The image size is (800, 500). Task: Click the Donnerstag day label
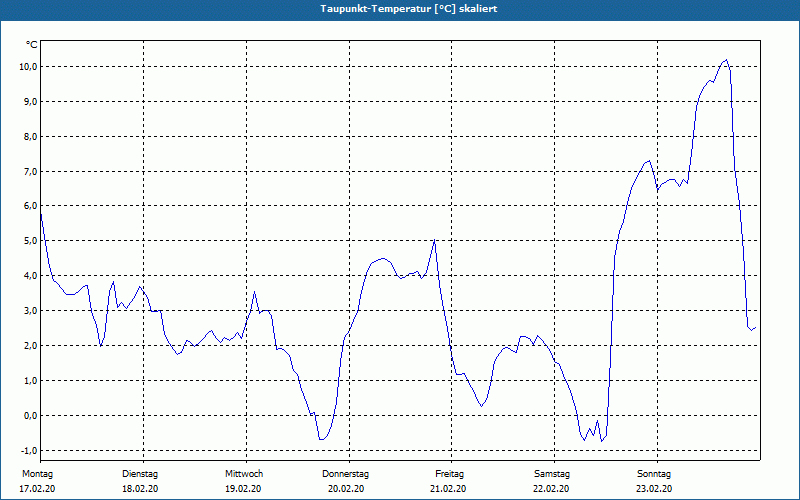pyautogui.click(x=345, y=474)
